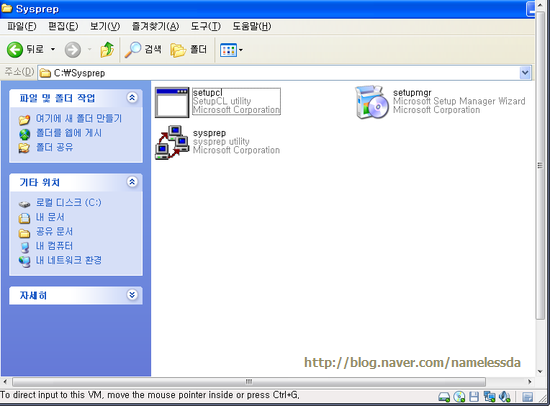Open the address bar dropdown arrow
Screen dimensions: 550x406
point(525,73)
